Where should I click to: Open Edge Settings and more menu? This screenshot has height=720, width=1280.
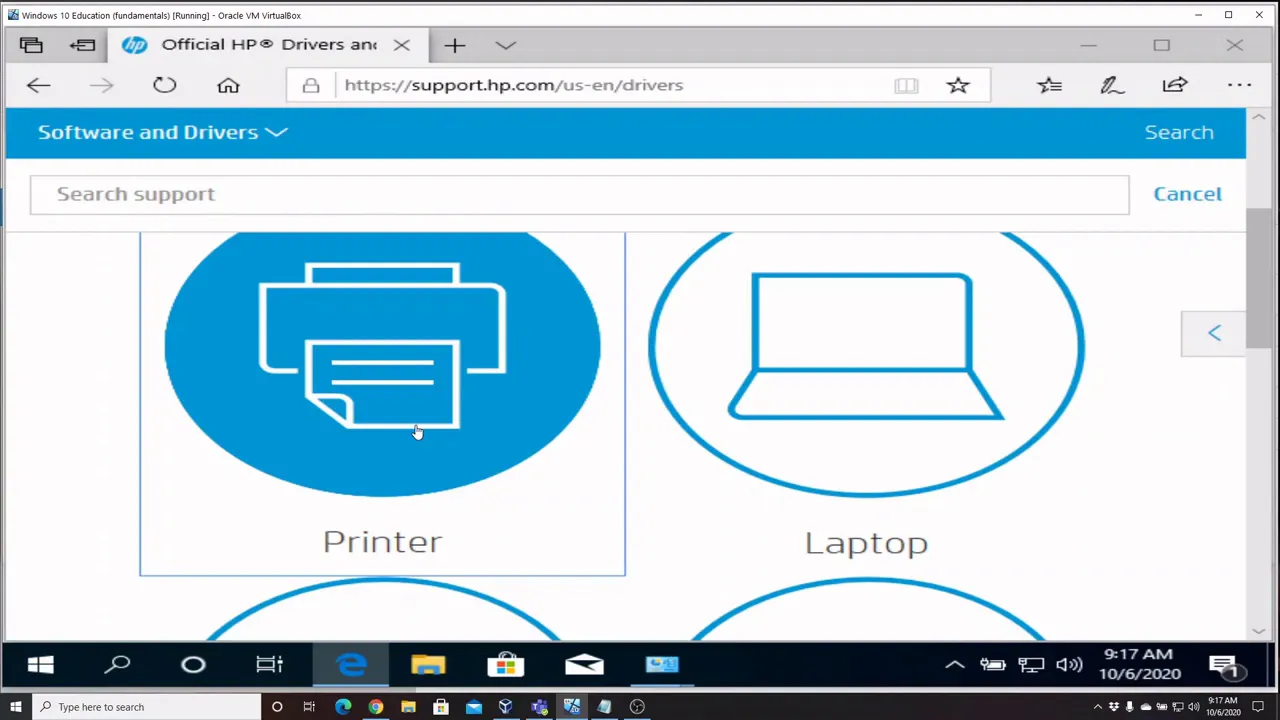click(1239, 85)
